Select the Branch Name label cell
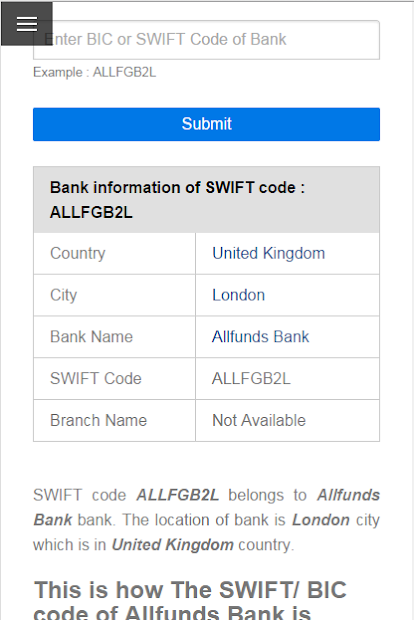414x620 pixels. [x=114, y=420]
